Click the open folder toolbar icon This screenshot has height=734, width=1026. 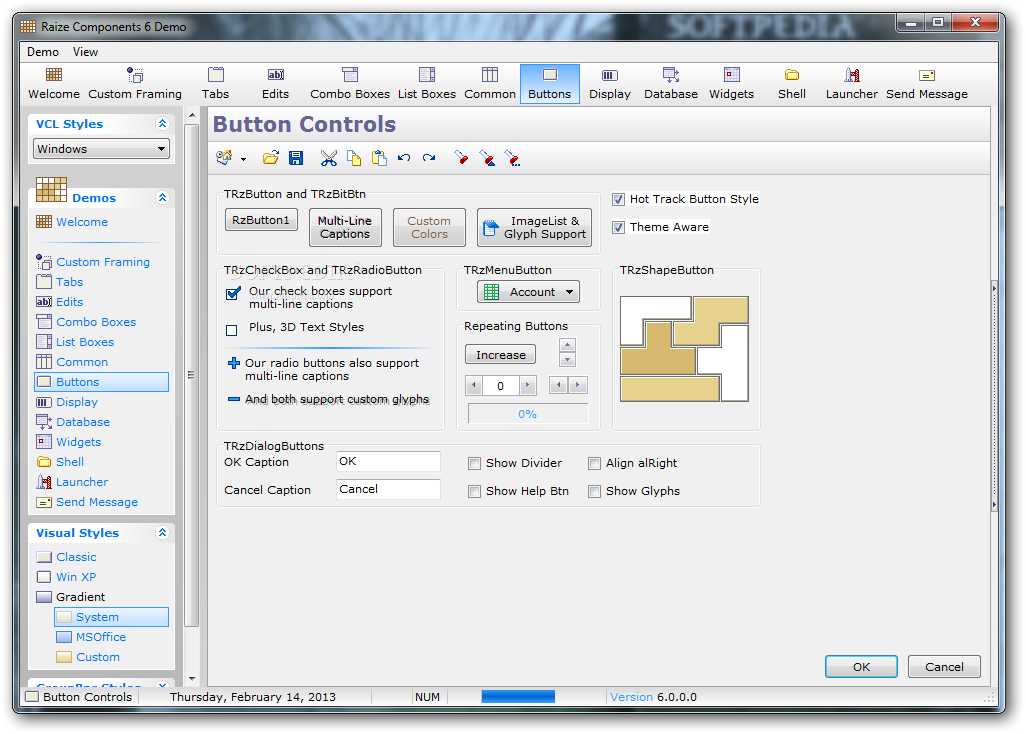click(x=271, y=158)
